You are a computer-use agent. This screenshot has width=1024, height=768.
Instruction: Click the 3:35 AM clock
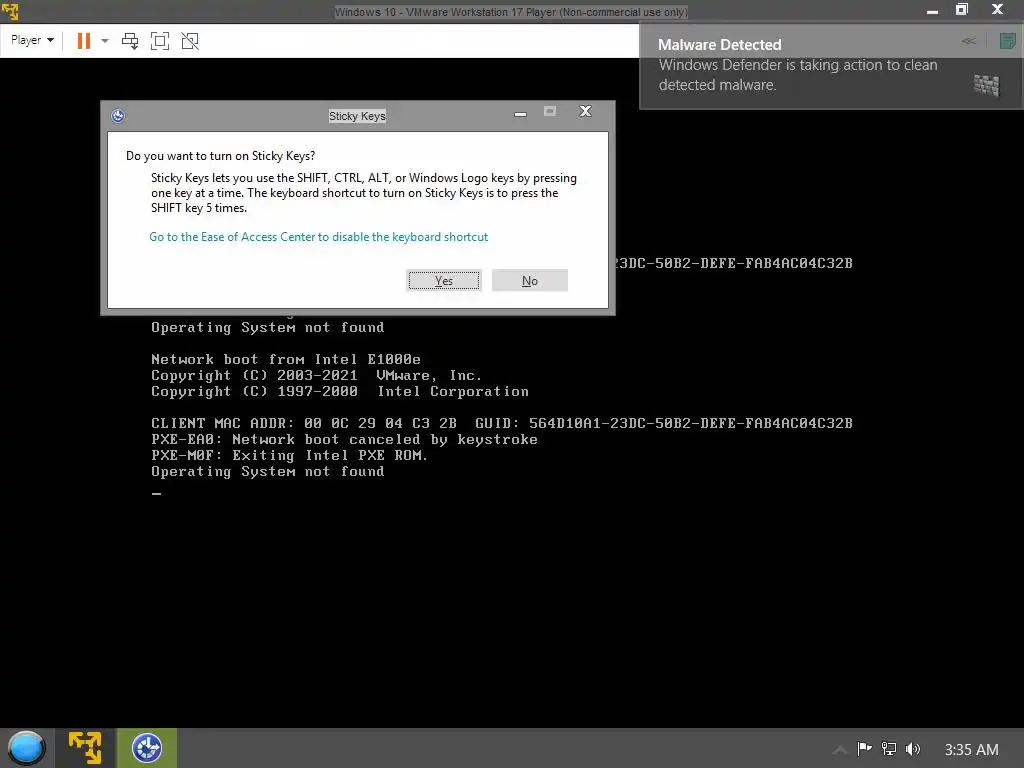[x=971, y=749]
